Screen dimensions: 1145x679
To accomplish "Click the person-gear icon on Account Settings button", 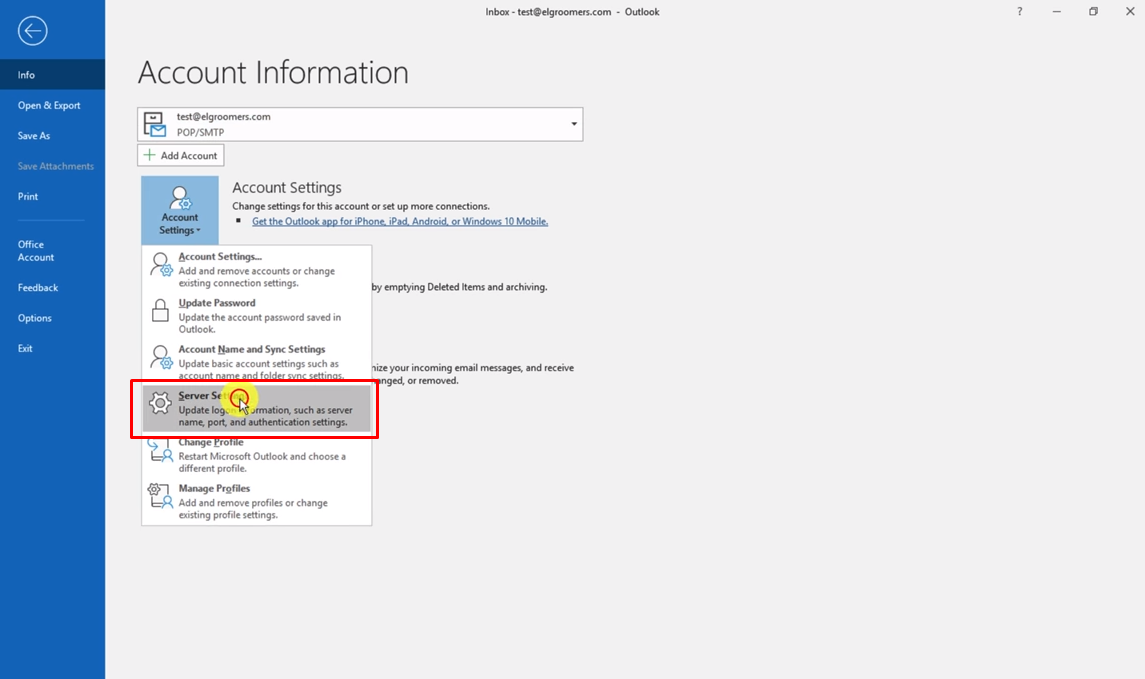I will pyautogui.click(x=180, y=197).
